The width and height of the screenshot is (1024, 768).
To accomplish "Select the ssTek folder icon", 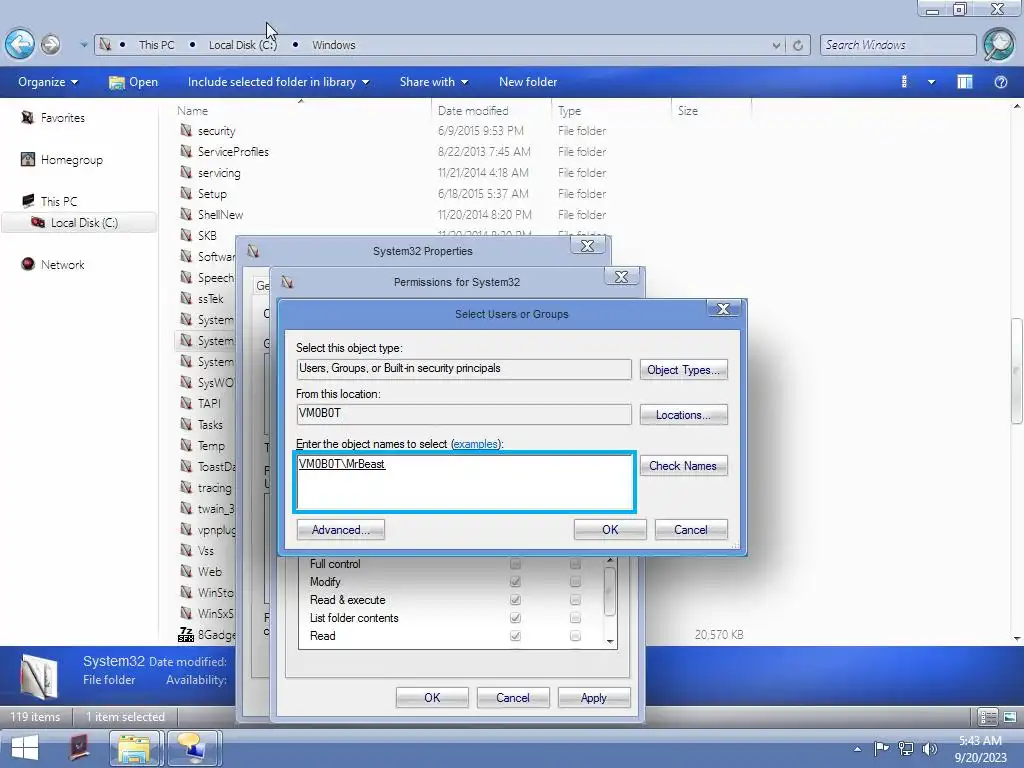I will coord(186,298).
